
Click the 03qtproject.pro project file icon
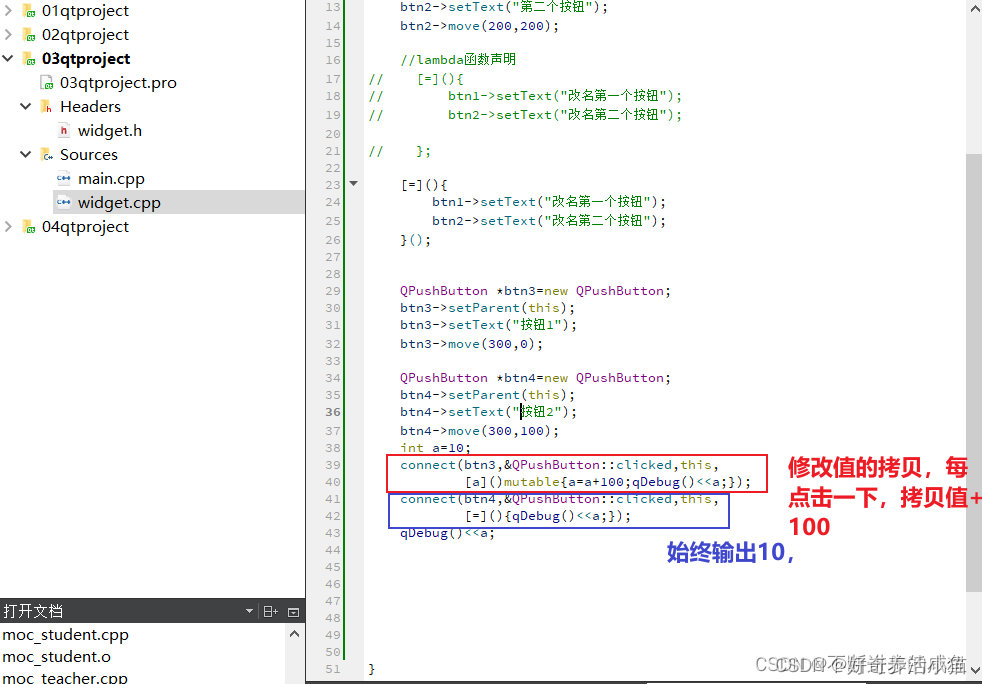tap(46, 82)
